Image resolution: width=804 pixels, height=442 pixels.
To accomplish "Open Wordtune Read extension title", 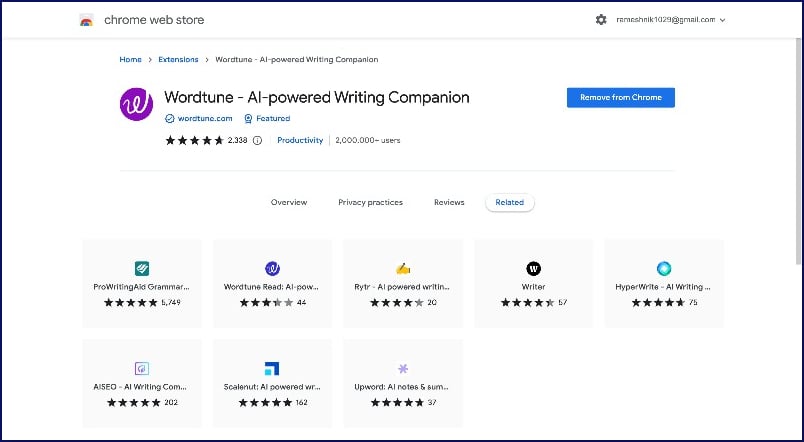I will (x=272, y=287).
